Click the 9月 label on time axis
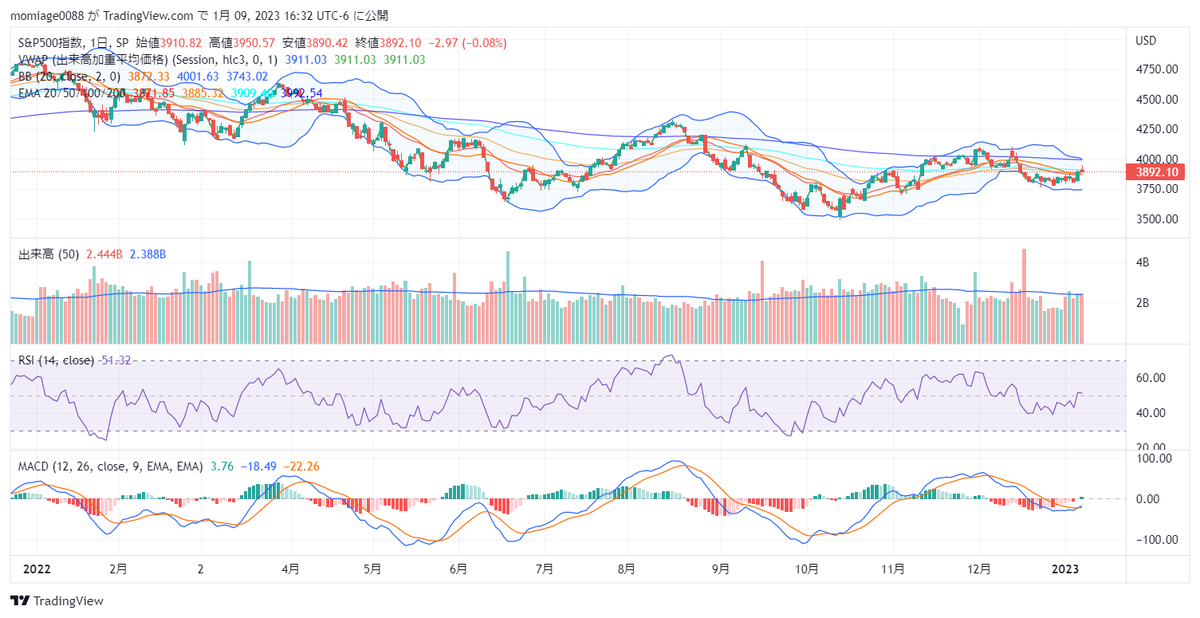The height and width of the screenshot is (618, 1200). 721,568
